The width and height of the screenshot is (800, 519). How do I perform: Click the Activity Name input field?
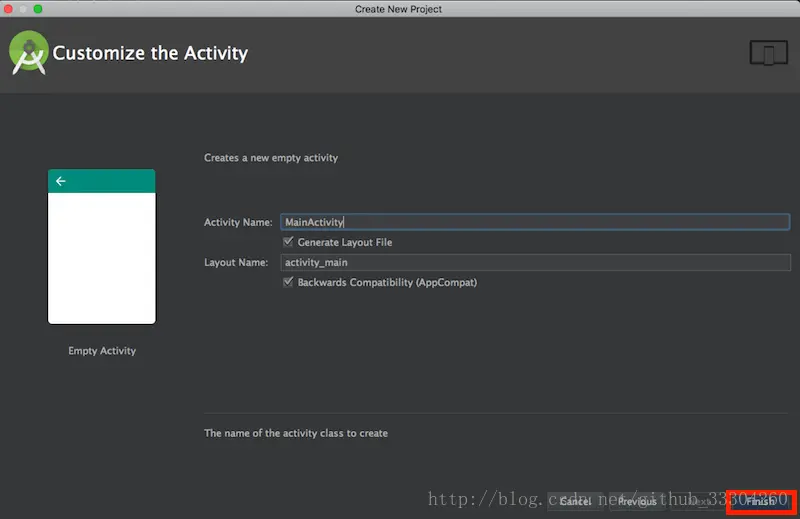[x=535, y=222]
